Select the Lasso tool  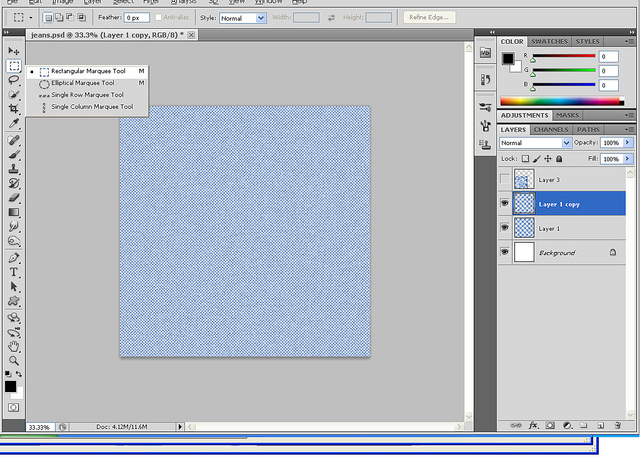pos(13,80)
